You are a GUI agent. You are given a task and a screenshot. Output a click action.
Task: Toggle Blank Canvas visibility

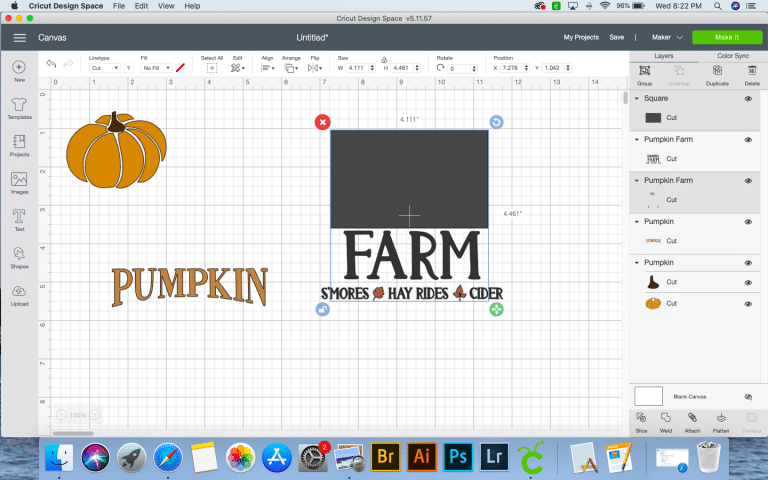tap(748, 397)
